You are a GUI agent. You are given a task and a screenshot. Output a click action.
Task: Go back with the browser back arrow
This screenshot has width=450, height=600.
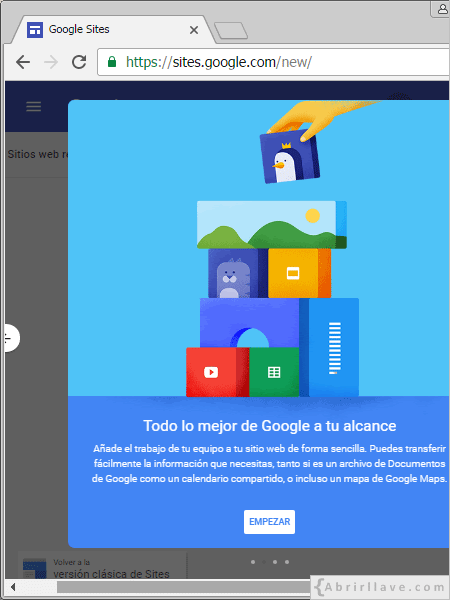tap(23, 62)
